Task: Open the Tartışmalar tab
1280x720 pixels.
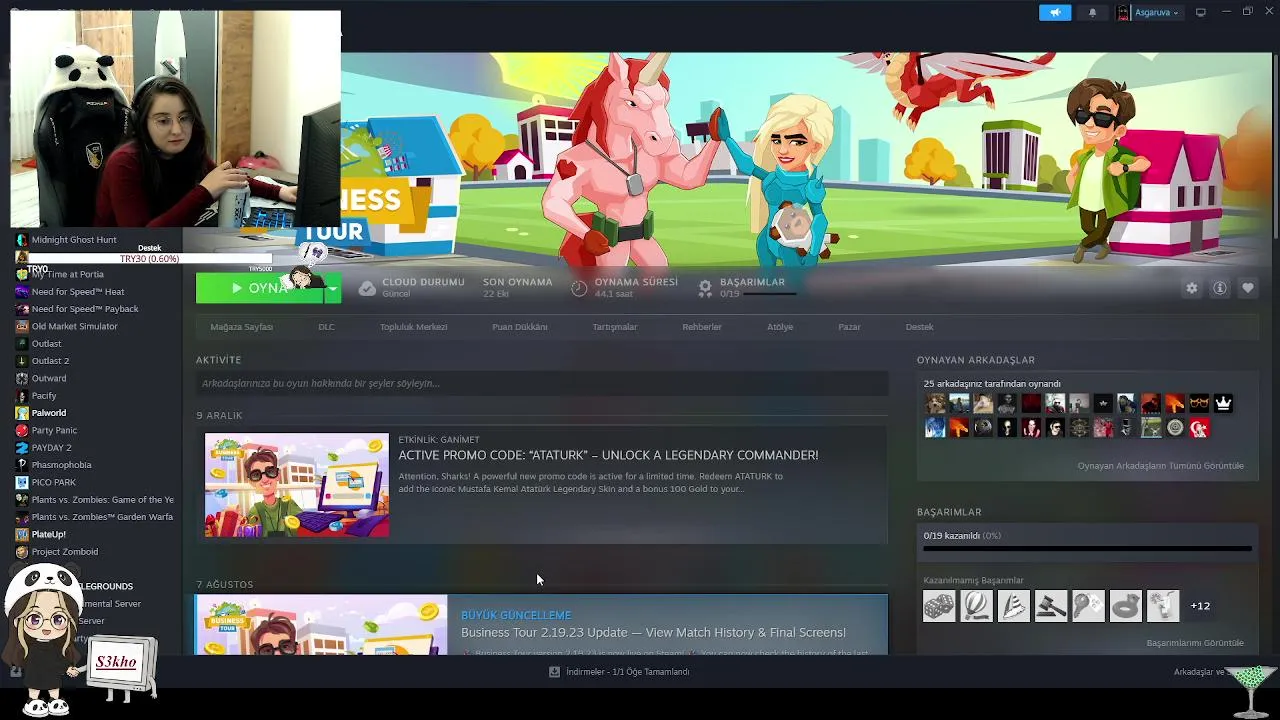Action: click(614, 327)
